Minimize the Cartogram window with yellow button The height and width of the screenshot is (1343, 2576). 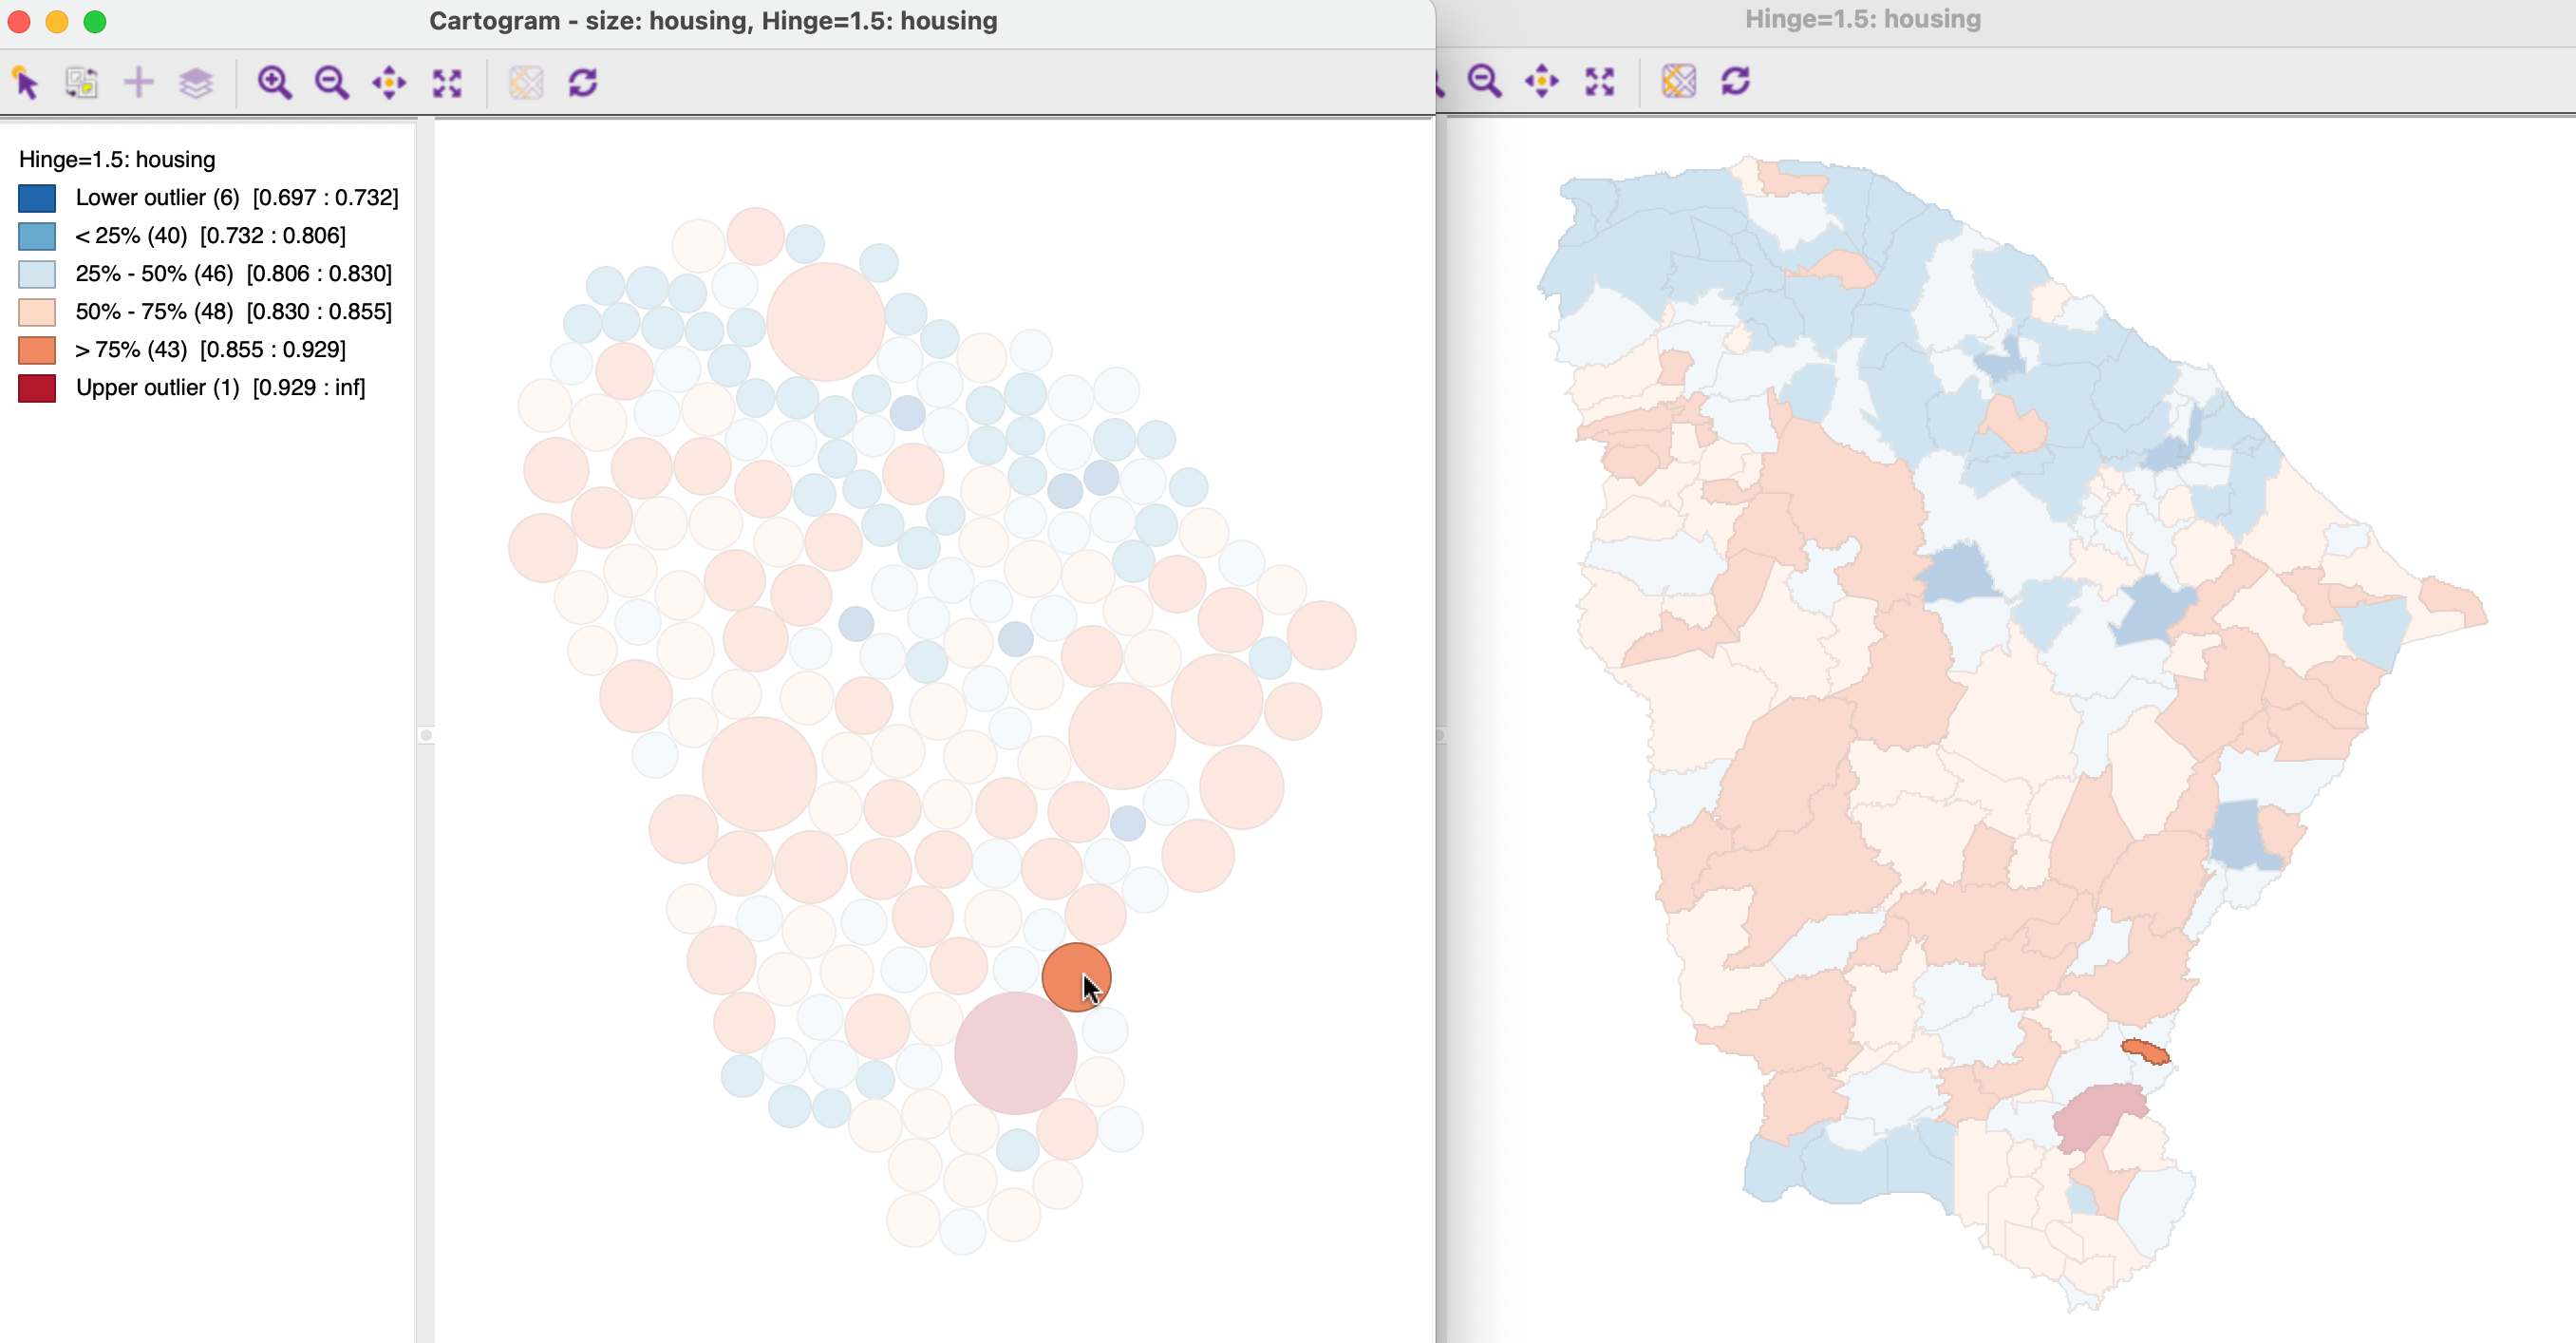[x=57, y=21]
